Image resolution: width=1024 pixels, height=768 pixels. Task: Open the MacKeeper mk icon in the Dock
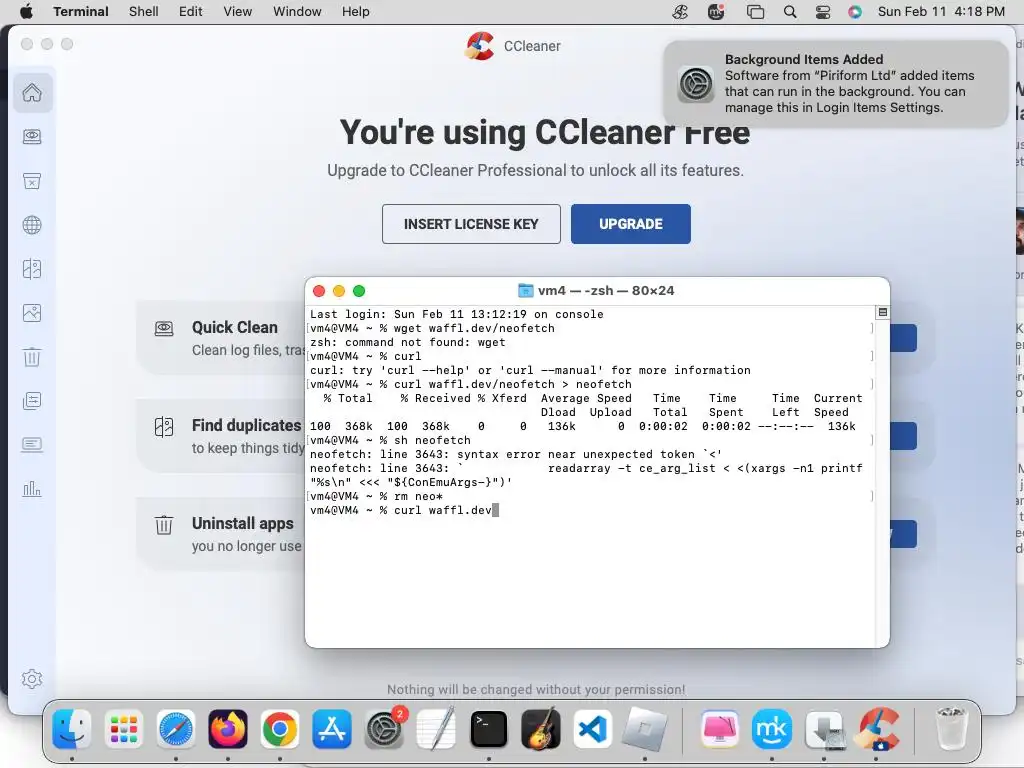click(x=771, y=729)
